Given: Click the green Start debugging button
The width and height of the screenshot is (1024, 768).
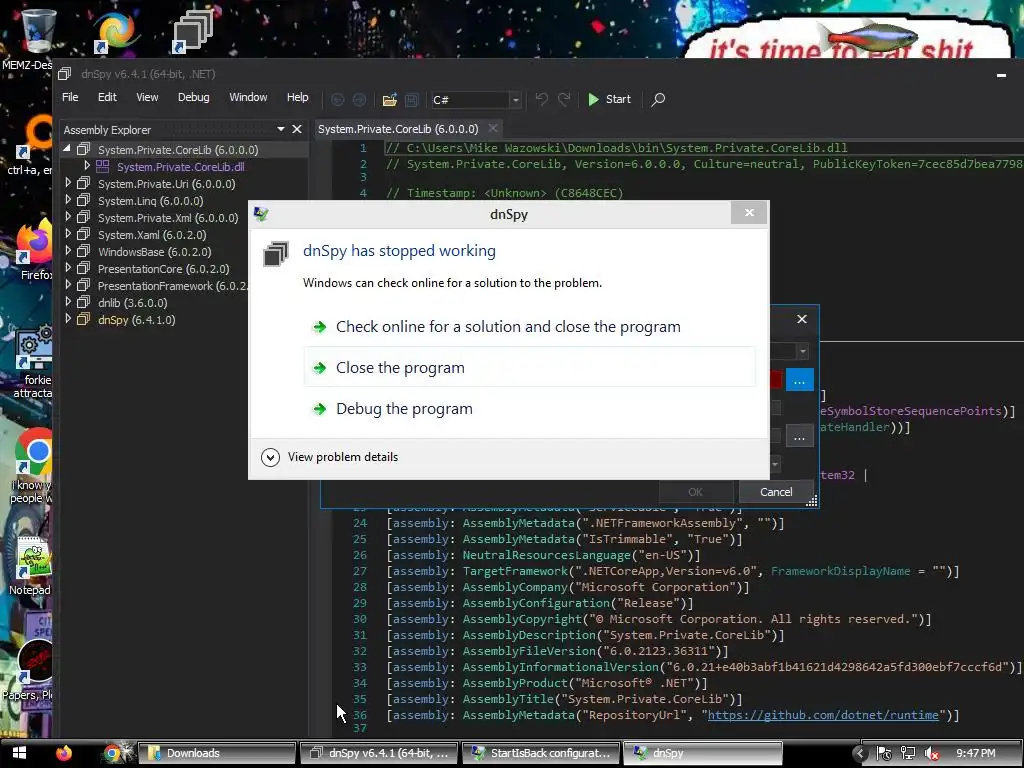Looking at the screenshot, I should click(609, 99).
